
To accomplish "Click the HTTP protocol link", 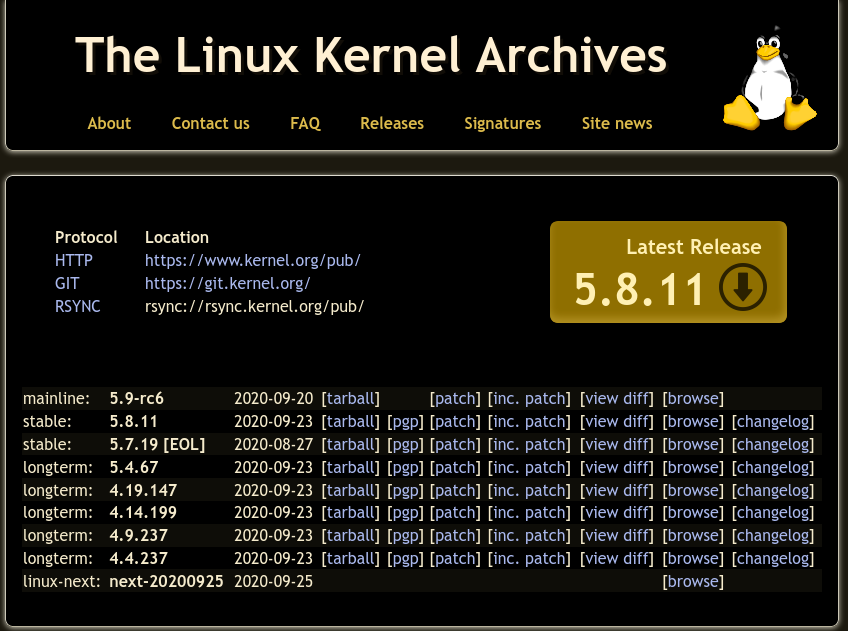I will 74,260.
